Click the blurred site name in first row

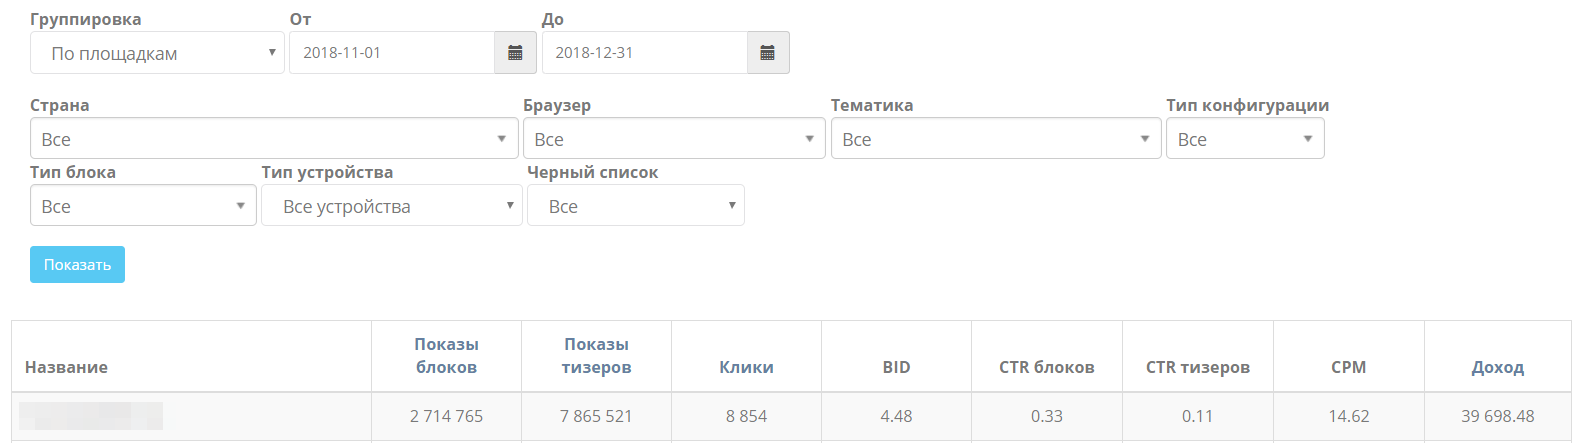(91, 416)
